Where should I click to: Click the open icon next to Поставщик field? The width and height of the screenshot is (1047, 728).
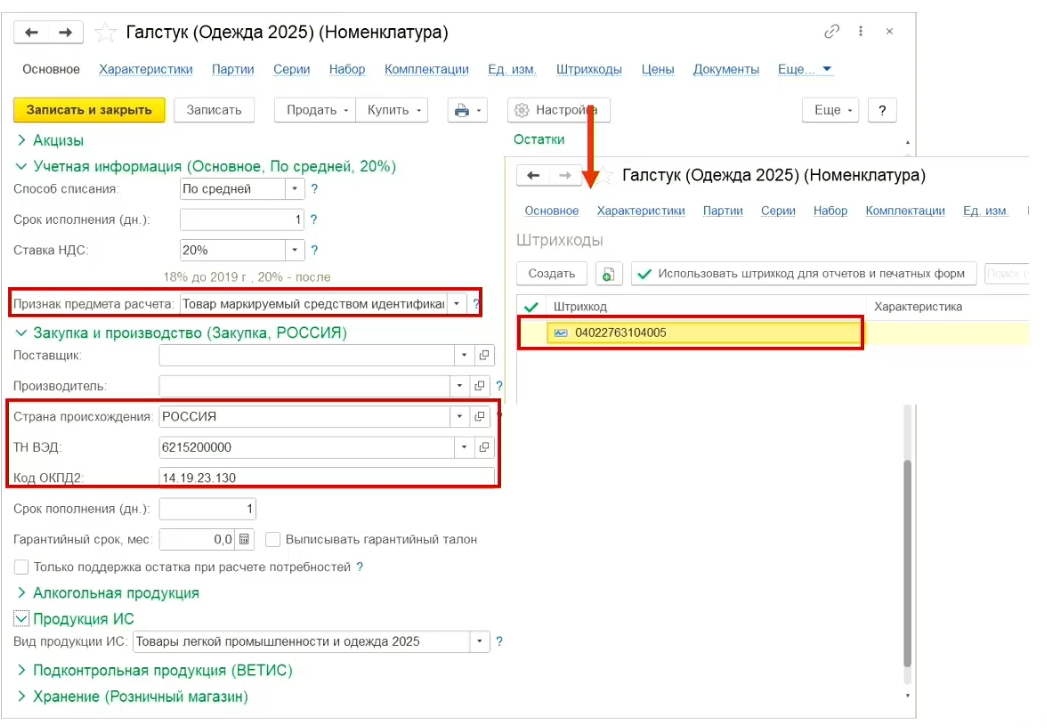pos(484,355)
